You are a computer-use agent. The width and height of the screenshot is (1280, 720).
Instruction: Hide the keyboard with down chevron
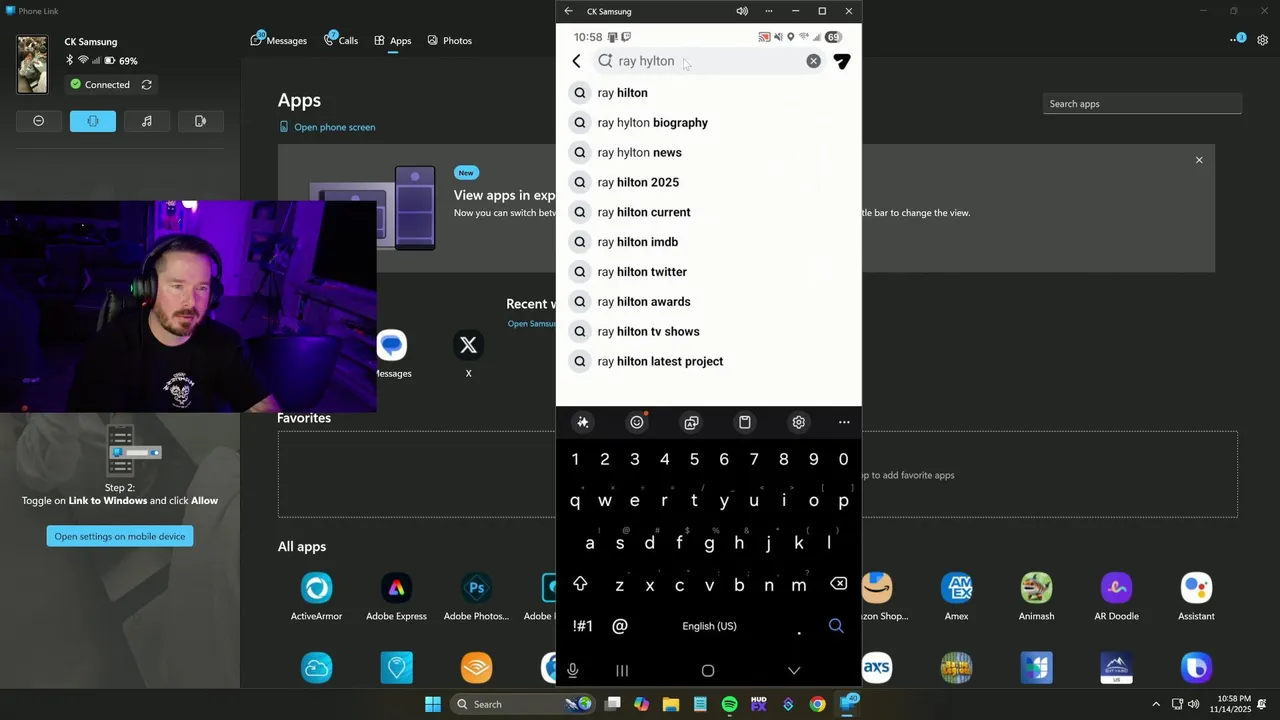794,671
